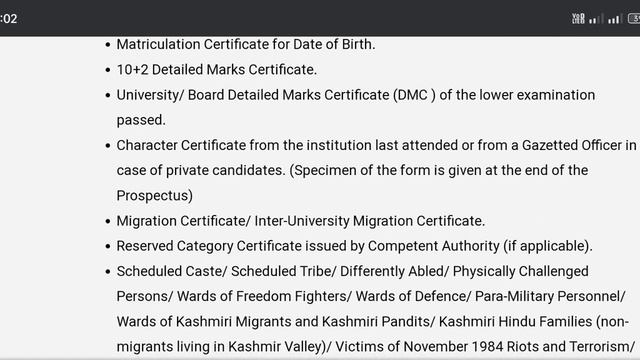Screen dimensions: 640x360
Task: Click the bullet beside Matriculation Certificate
Action: click(x=108, y=44)
